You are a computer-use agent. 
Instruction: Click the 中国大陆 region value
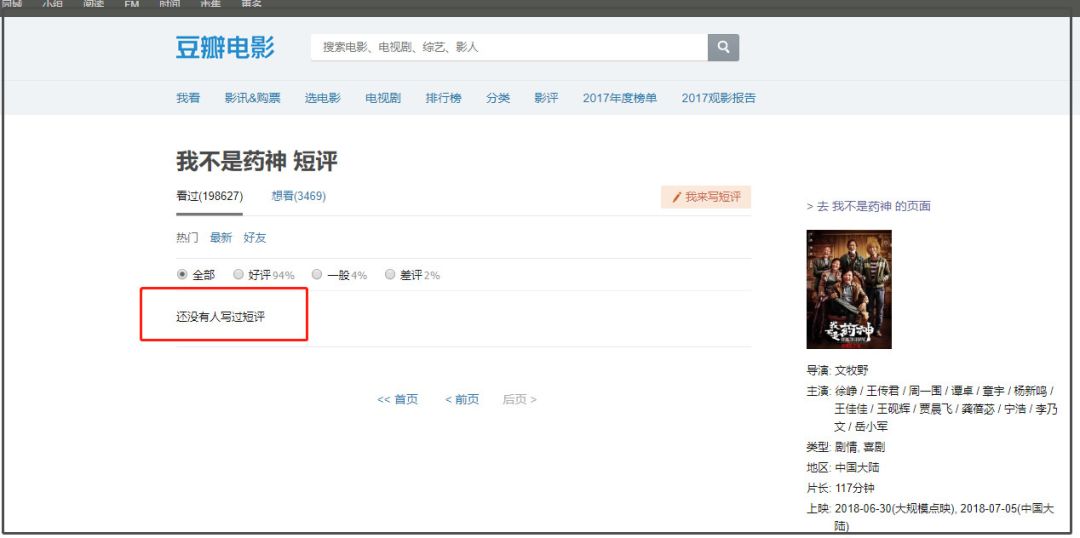click(857, 468)
